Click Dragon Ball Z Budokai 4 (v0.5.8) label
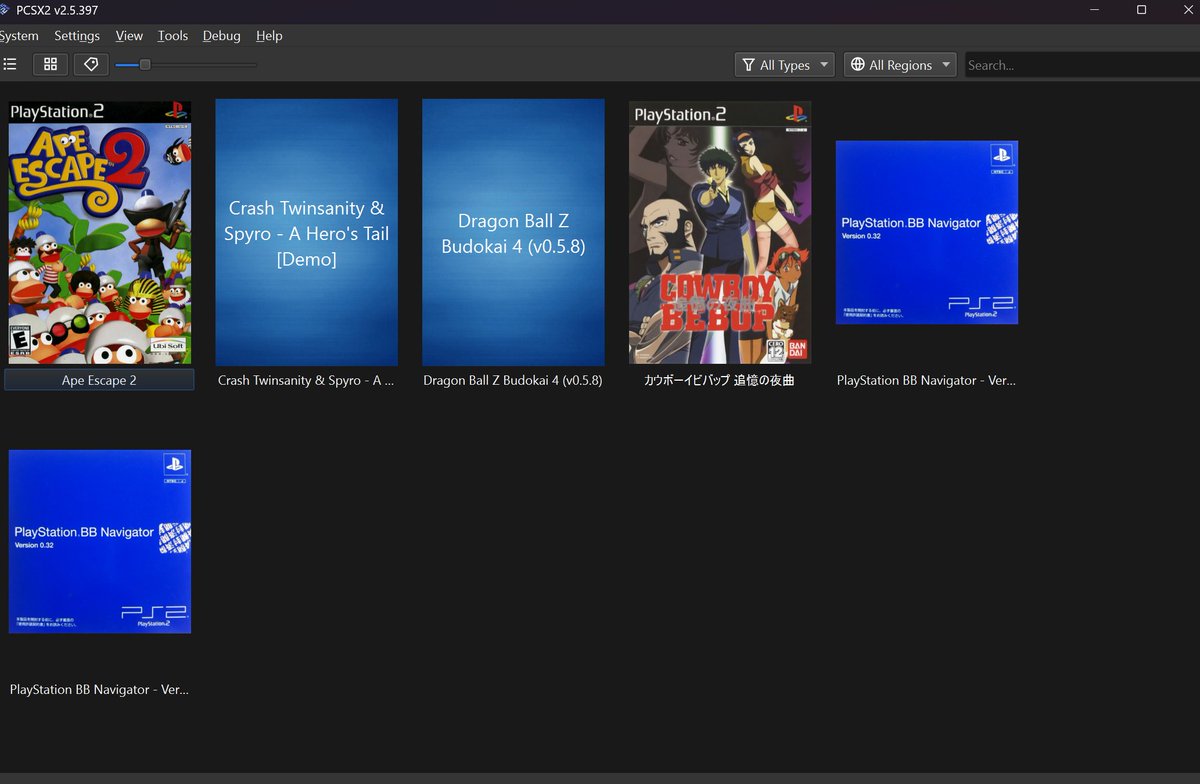This screenshot has width=1200, height=784. coord(513,380)
